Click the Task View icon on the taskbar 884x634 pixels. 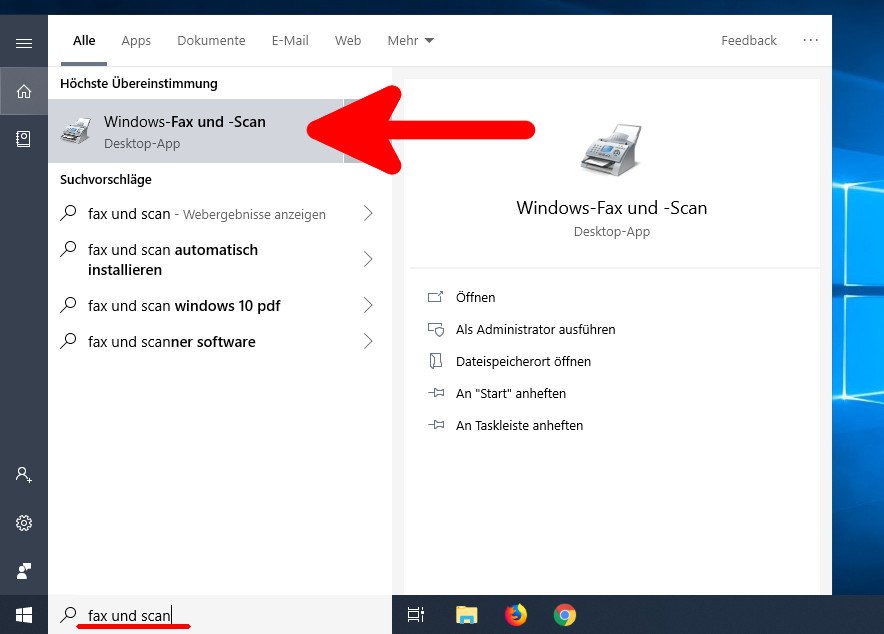(x=416, y=614)
